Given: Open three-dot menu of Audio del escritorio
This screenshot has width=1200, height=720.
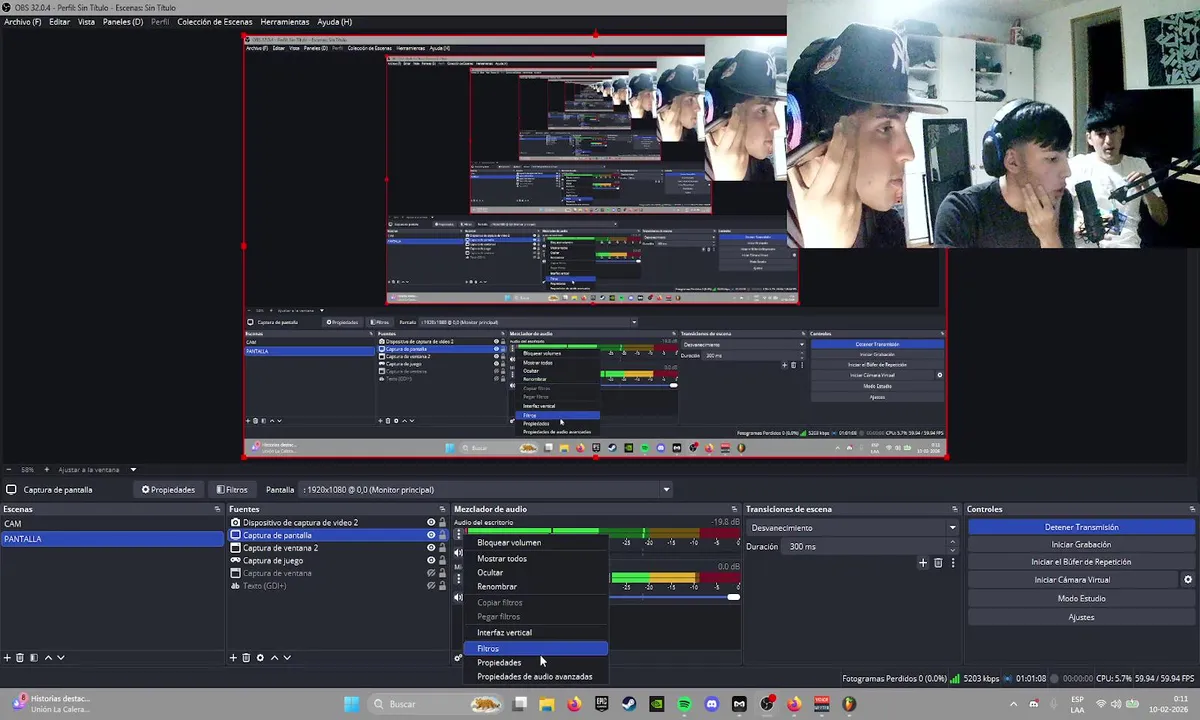Looking at the screenshot, I should pyautogui.click(x=458, y=535).
